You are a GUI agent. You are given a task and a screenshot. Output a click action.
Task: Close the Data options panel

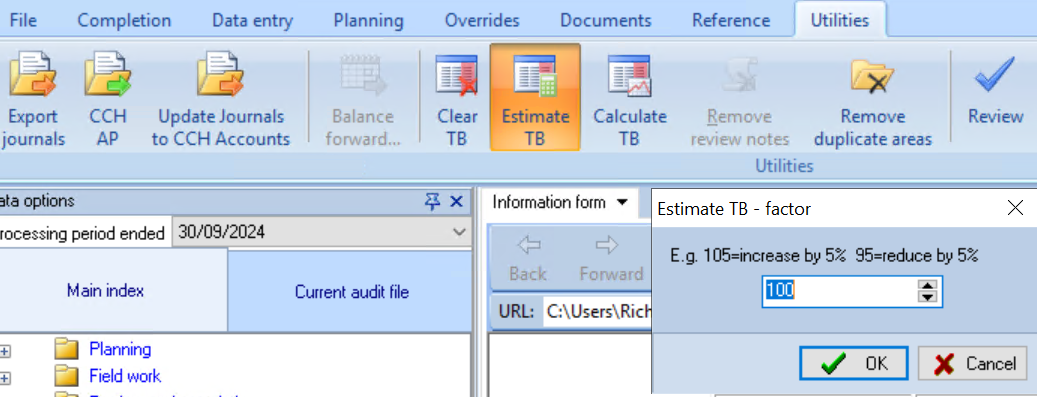coord(456,202)
